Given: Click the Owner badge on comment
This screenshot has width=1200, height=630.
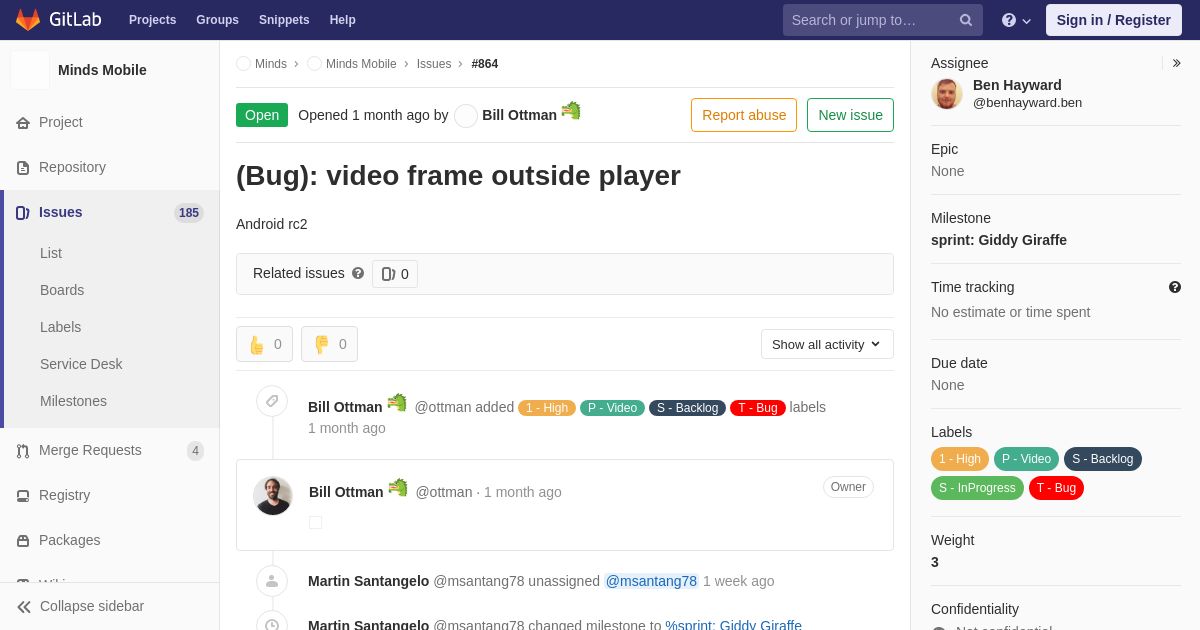Looking at the screenshot, I should 848,487.
